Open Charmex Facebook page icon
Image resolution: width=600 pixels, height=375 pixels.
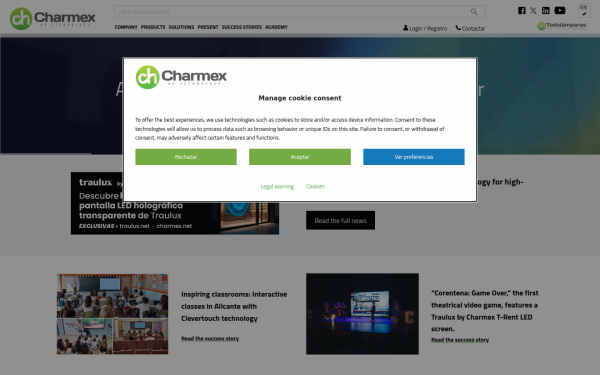522,10
